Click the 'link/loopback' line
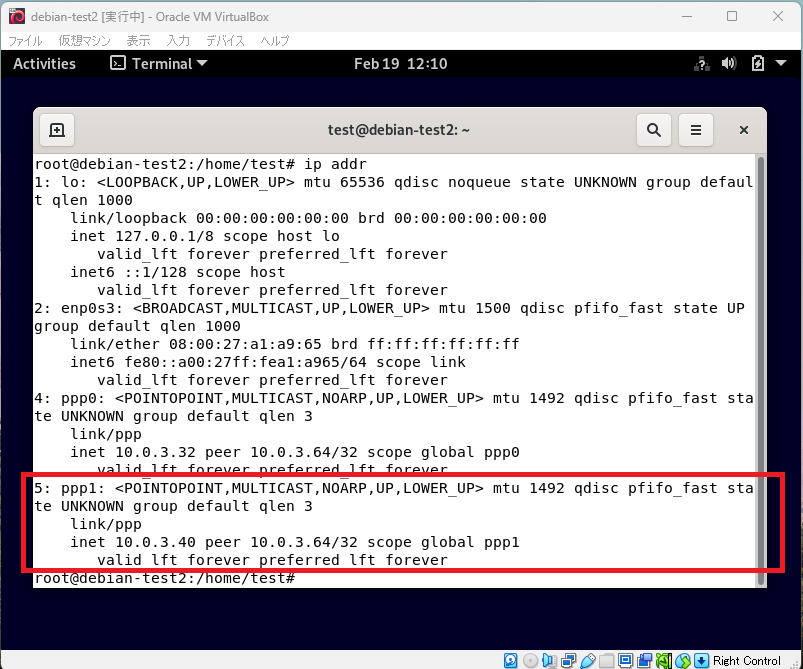 308,218
